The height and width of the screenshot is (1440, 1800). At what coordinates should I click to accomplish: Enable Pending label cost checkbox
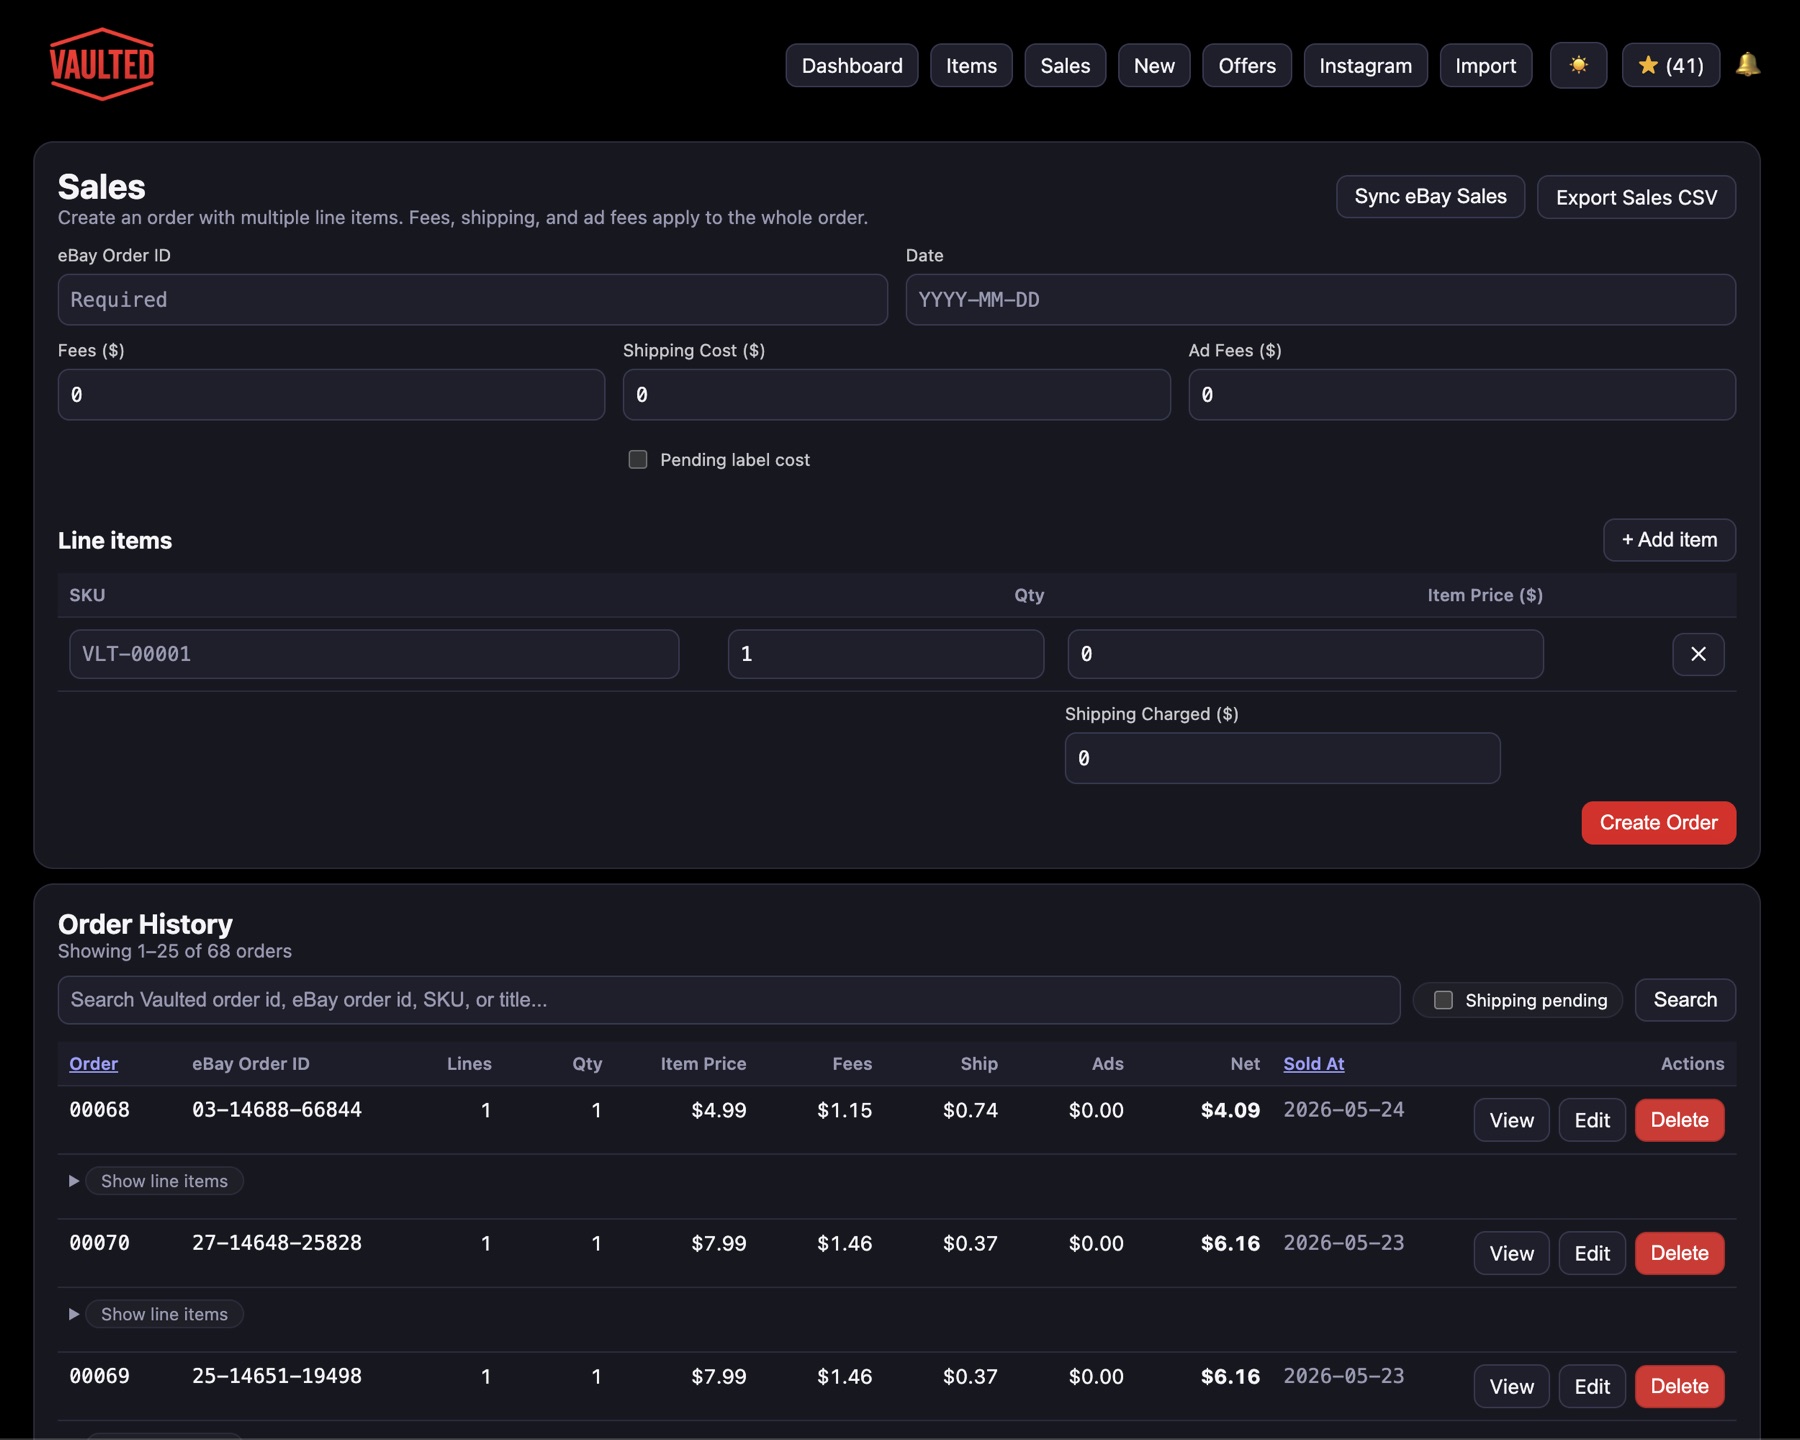click(638, 459)
